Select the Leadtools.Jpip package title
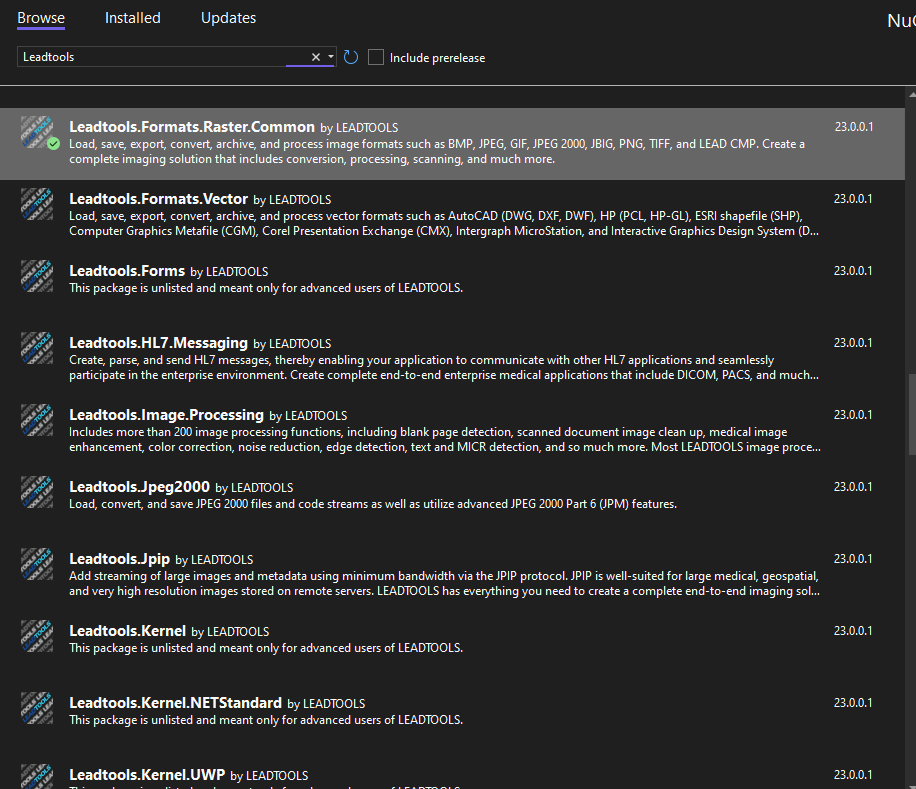This screenshot has width=916, height=789. [119, 559]
